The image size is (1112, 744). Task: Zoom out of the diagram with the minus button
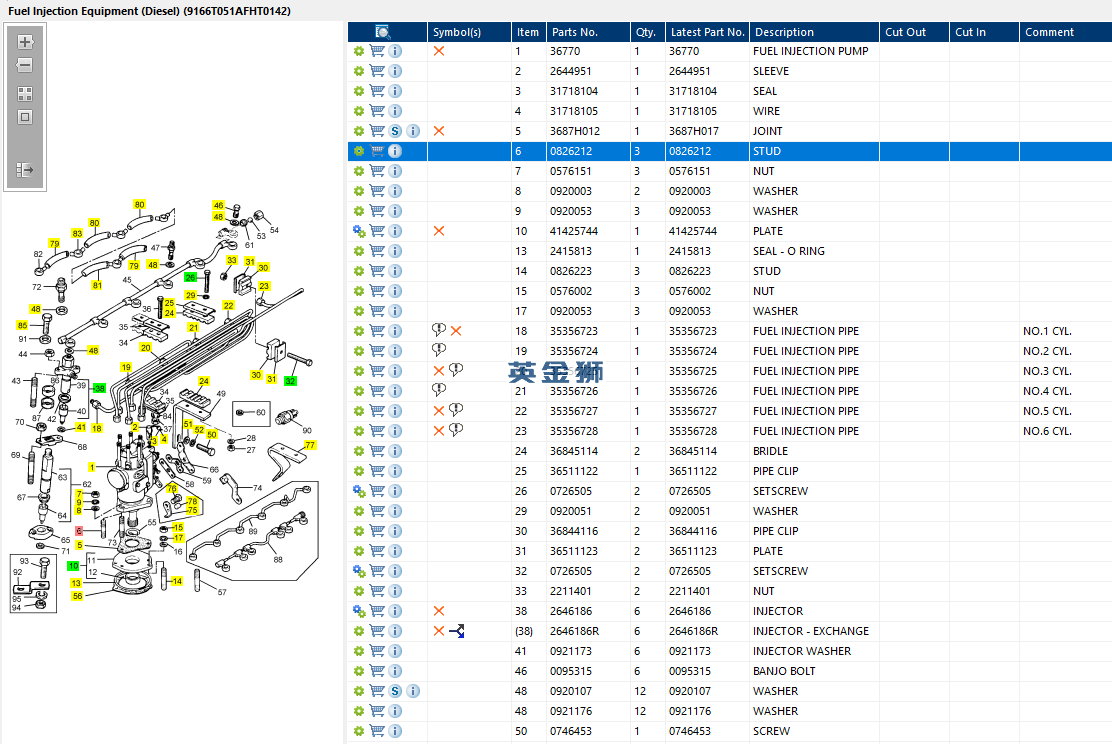(x=25, y=65)
